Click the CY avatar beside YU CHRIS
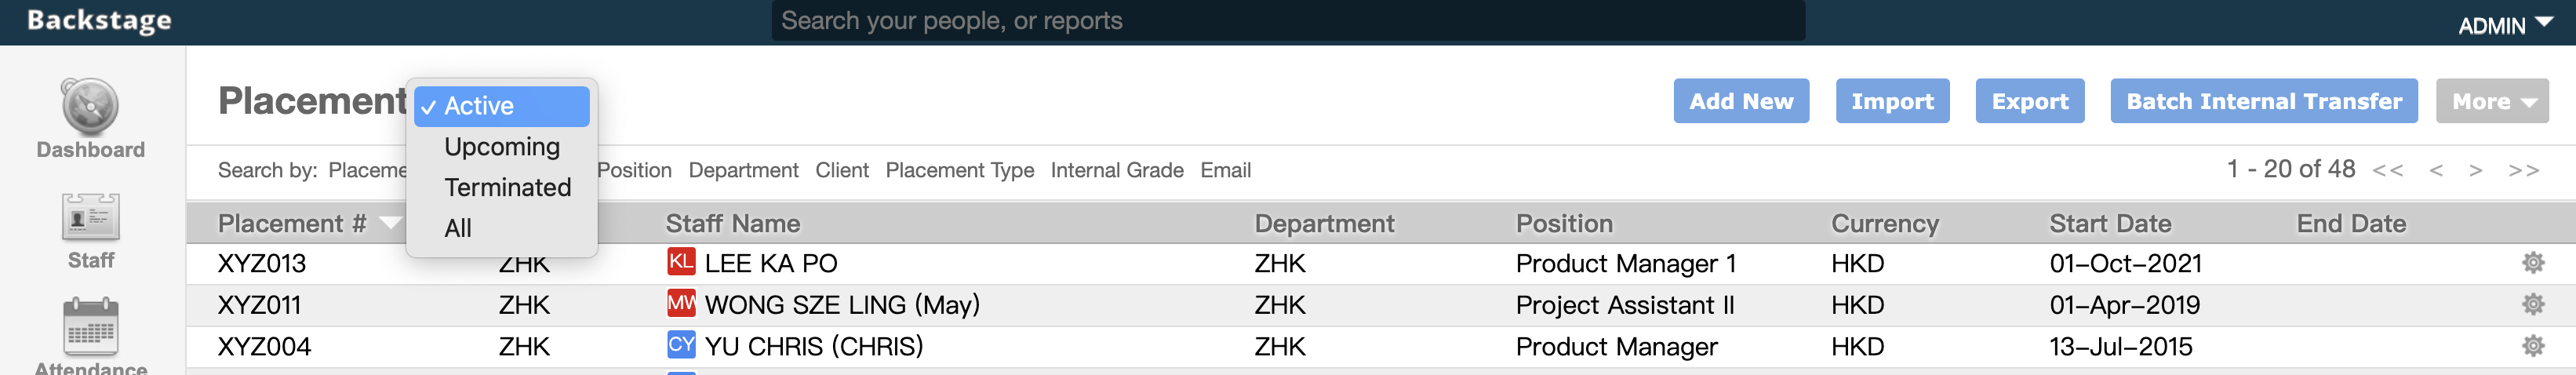 [681, 345]
